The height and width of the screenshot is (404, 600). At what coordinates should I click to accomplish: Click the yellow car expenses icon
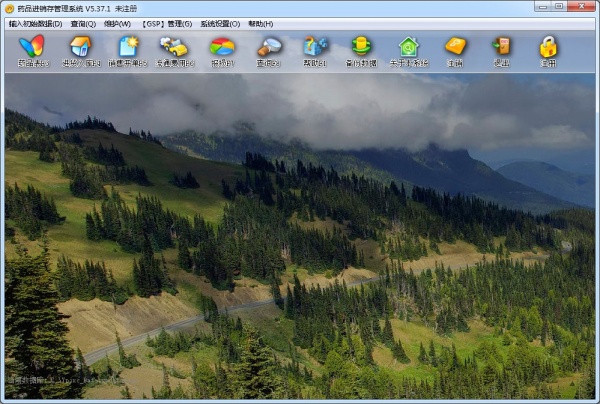(x=174, y=50)
